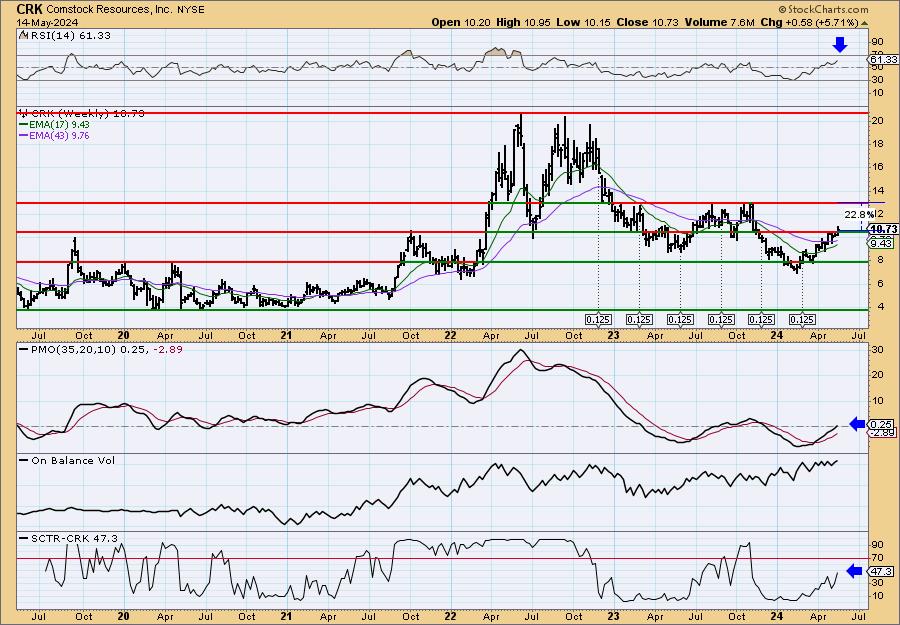Click the EMA(17) 9.43 legend text

click(59, 125)
